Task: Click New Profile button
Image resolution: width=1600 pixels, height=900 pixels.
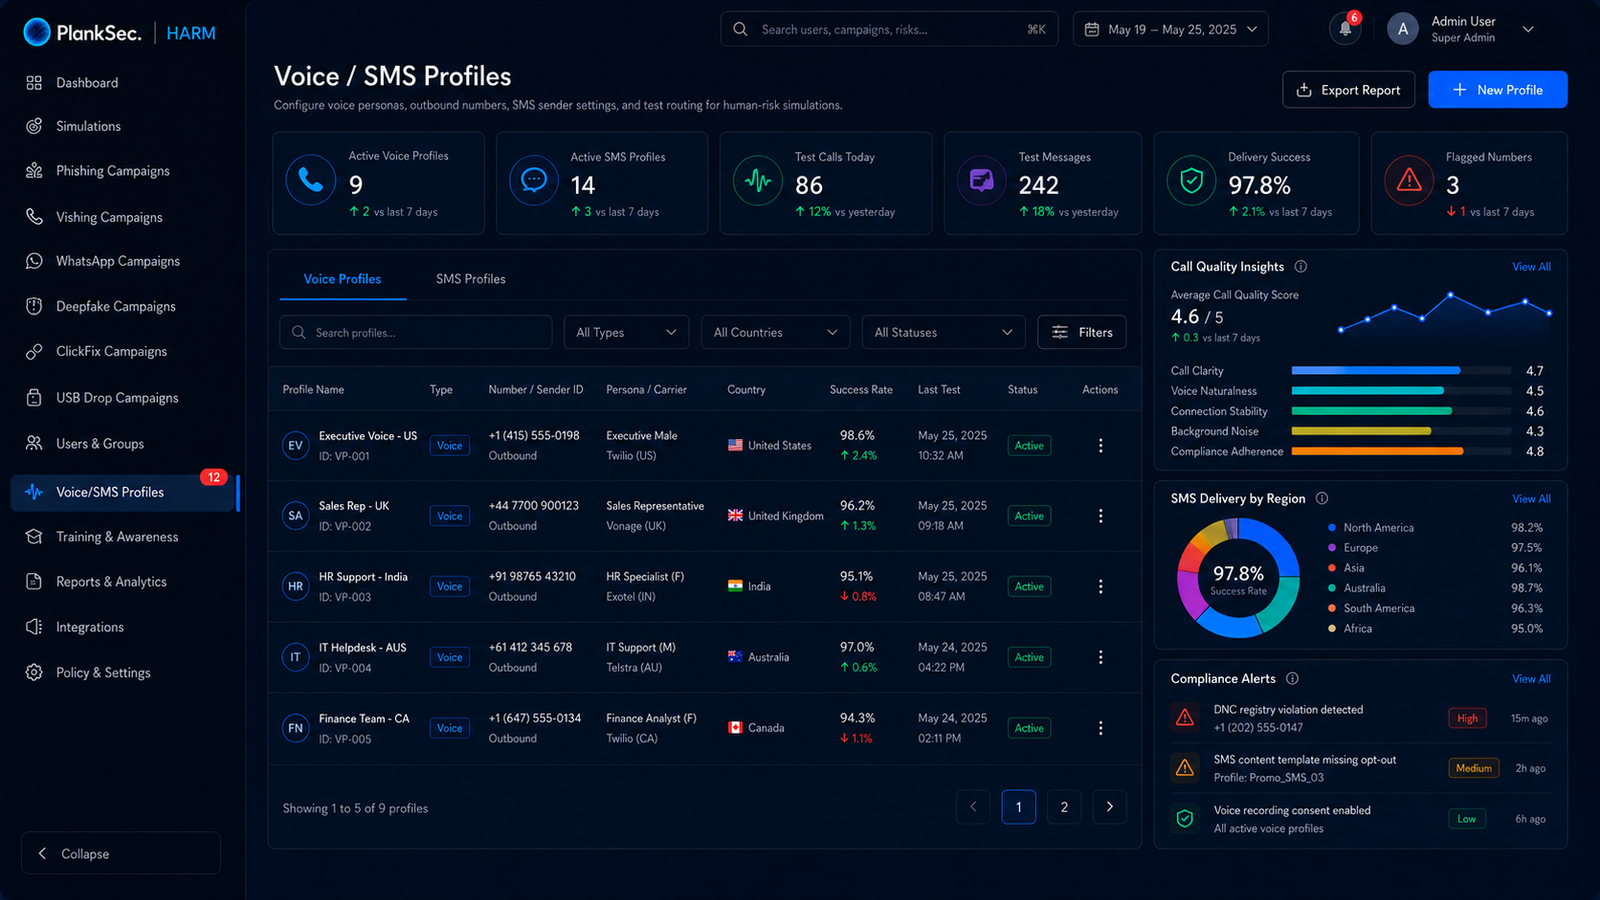Action: coord(1497,90)
